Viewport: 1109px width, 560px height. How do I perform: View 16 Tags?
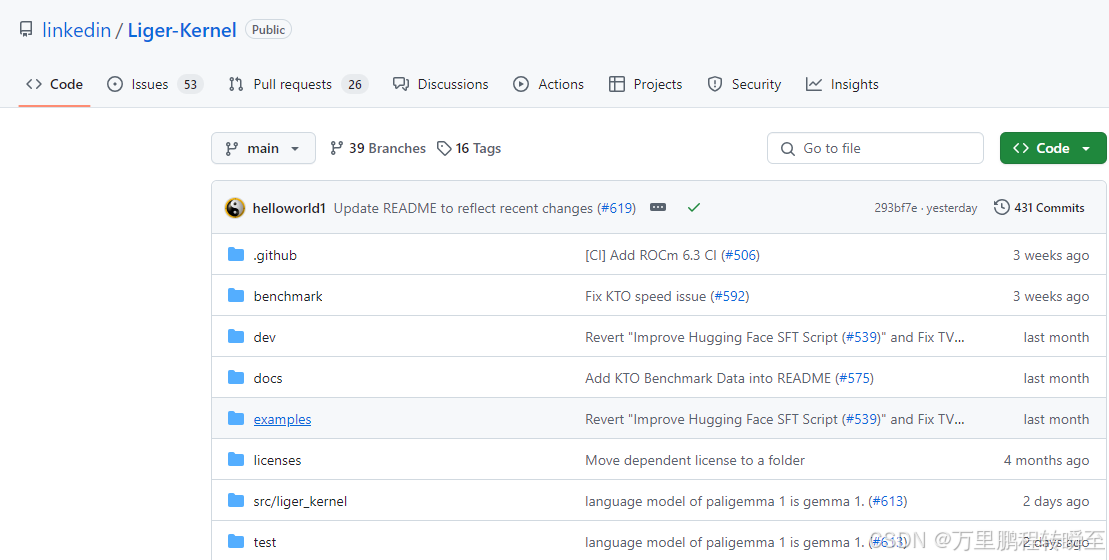[469, 148]
